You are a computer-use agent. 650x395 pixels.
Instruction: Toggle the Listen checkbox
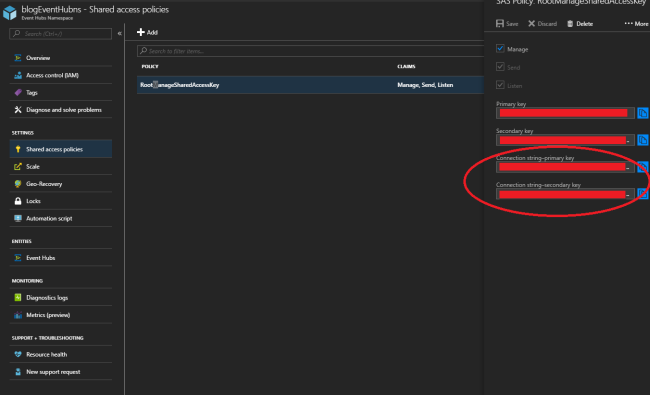pyautogui.click(x=500, y=85)
